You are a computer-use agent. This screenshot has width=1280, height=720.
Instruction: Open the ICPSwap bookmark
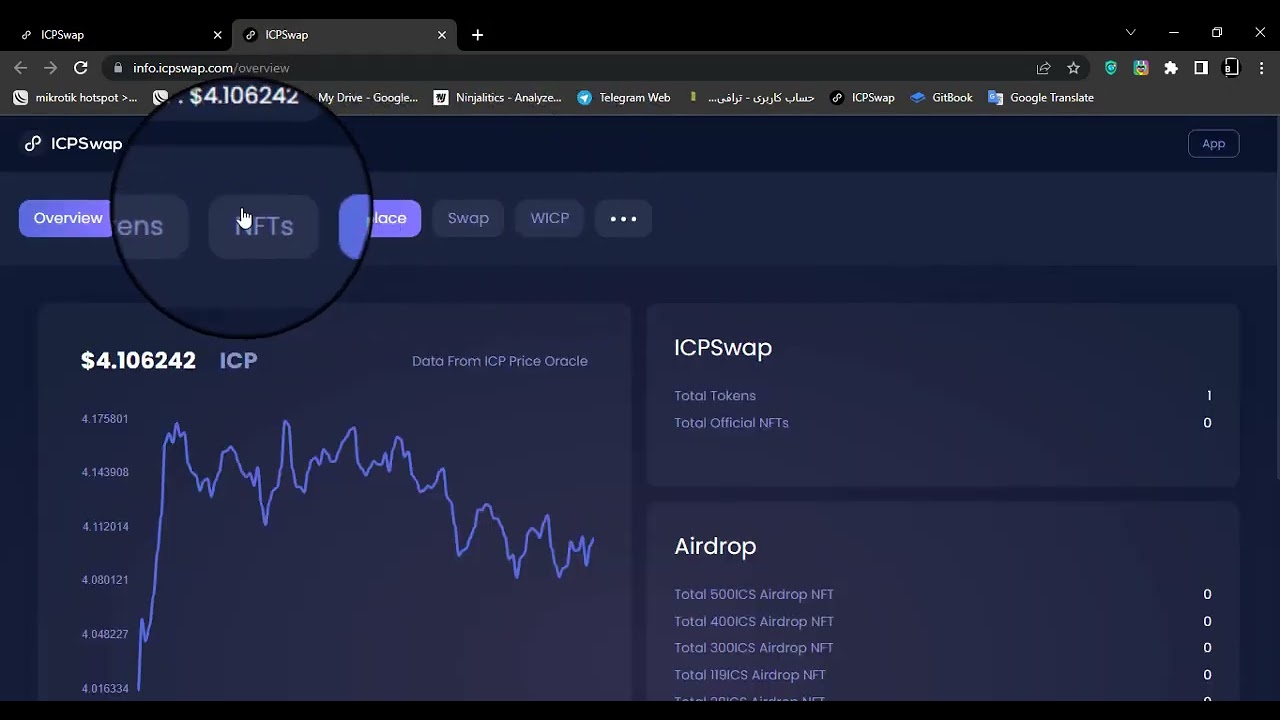coord(862,98)
